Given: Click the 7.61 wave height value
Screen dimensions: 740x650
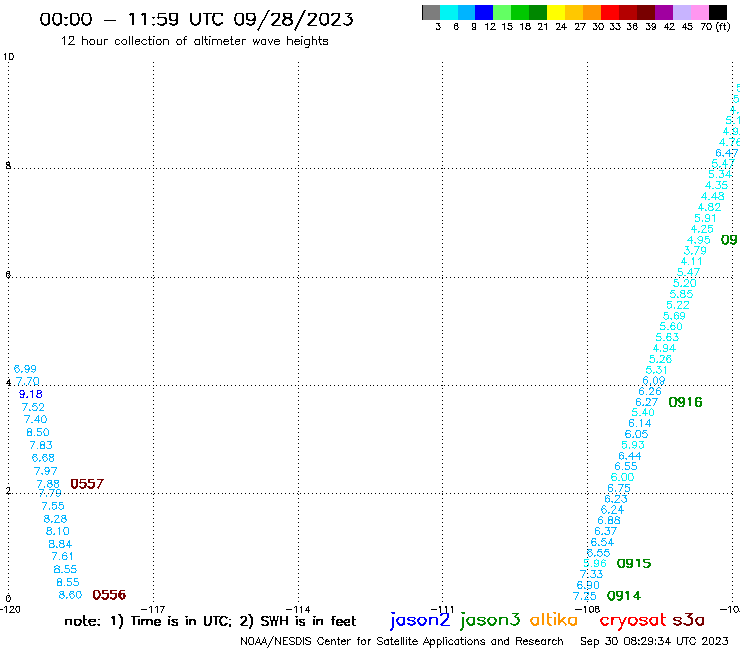Looking at the screenshot, I should point(62,556).
